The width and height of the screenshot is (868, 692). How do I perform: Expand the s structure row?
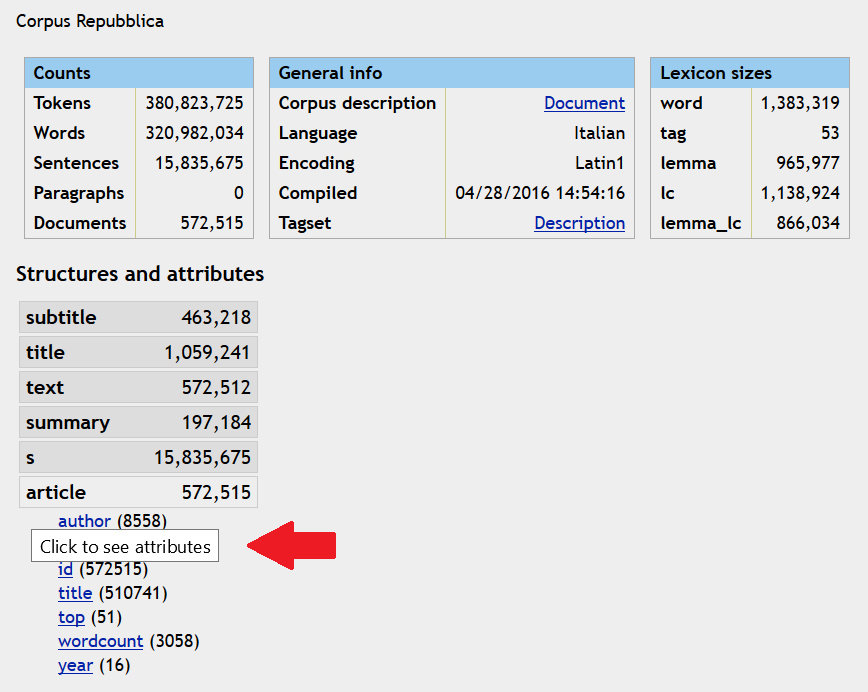pyautogui.click(x=138, y=457)
